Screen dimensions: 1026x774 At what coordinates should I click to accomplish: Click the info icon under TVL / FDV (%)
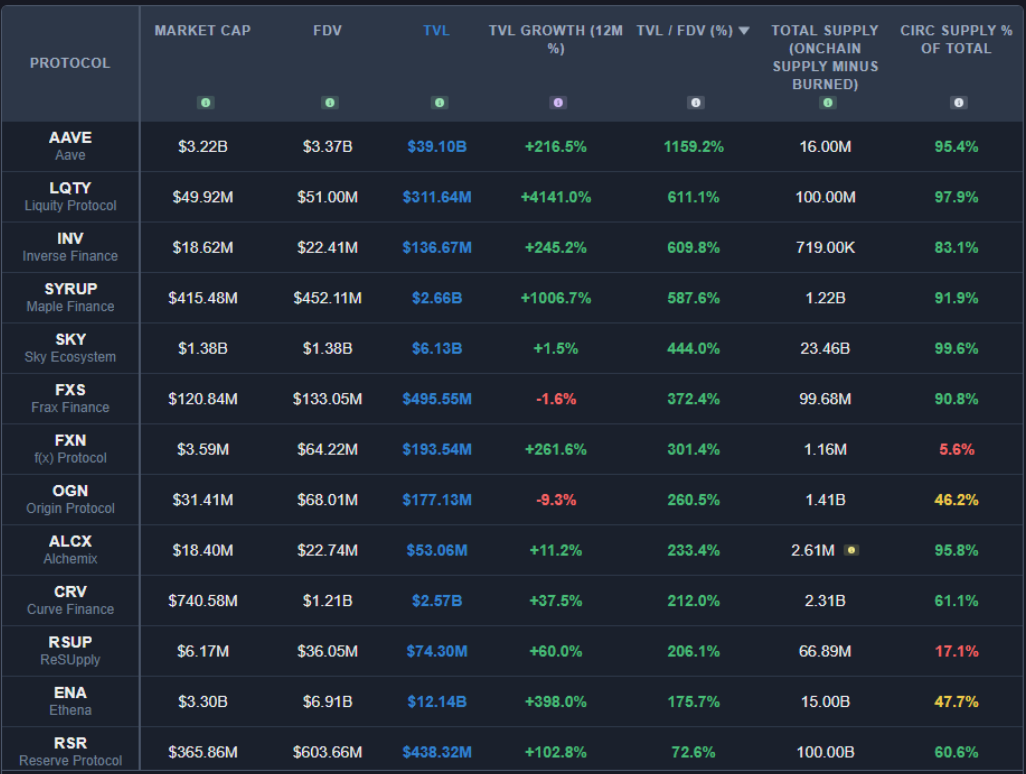(x=695, y=102)
